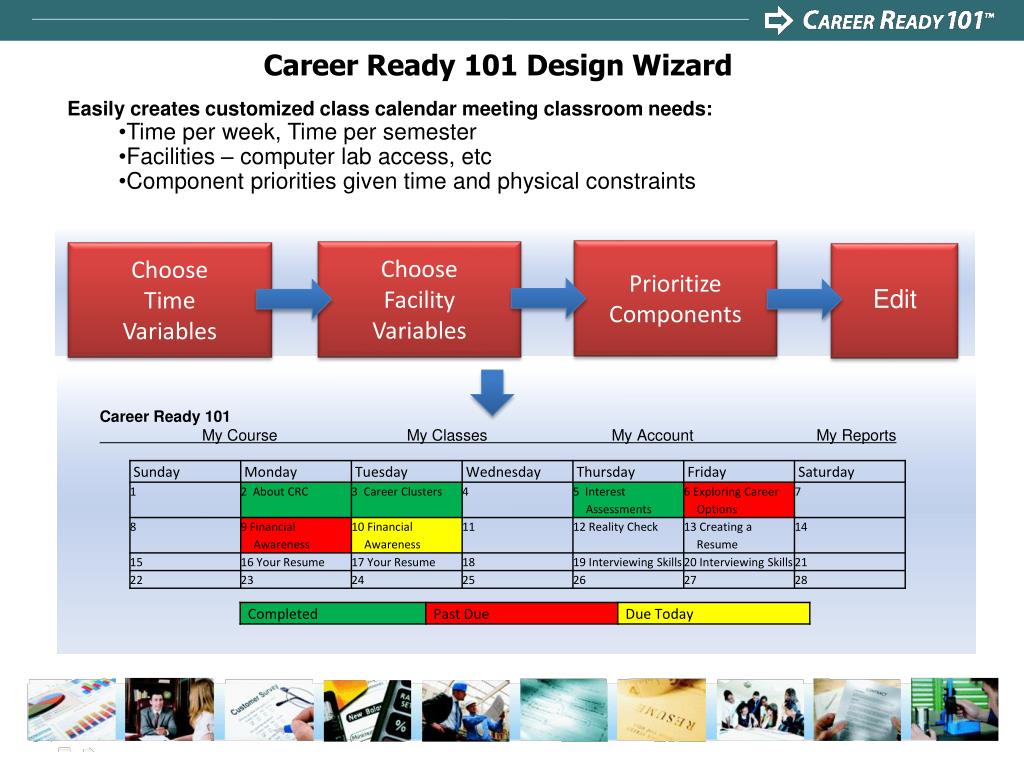
Task: Open the My Course tab
Action: (240, 435)
